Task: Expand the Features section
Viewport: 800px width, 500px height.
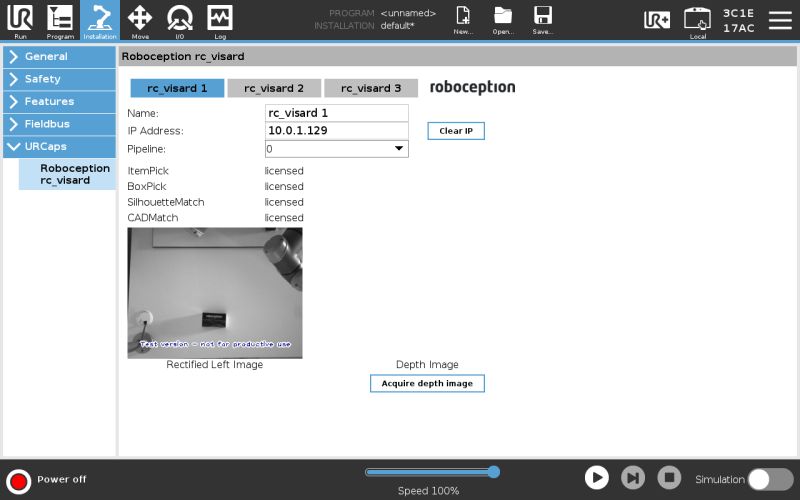Action: click(59, 102)
